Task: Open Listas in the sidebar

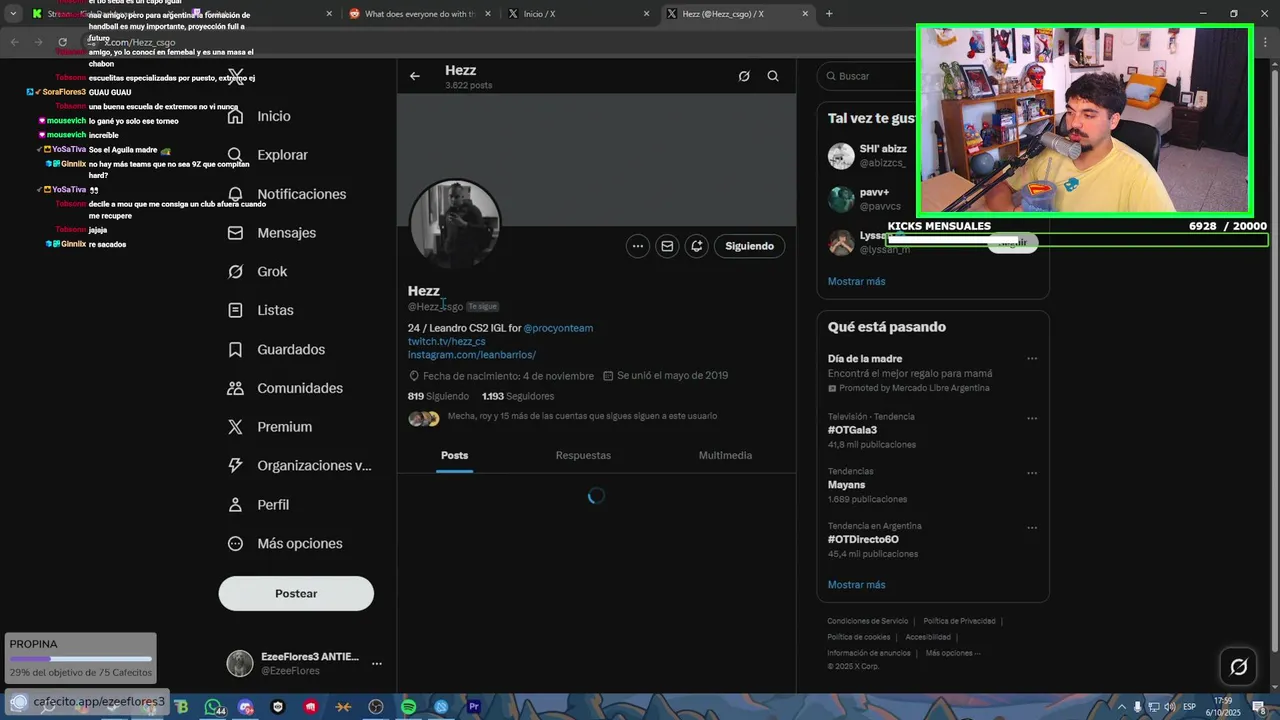Action: point(261,311)
